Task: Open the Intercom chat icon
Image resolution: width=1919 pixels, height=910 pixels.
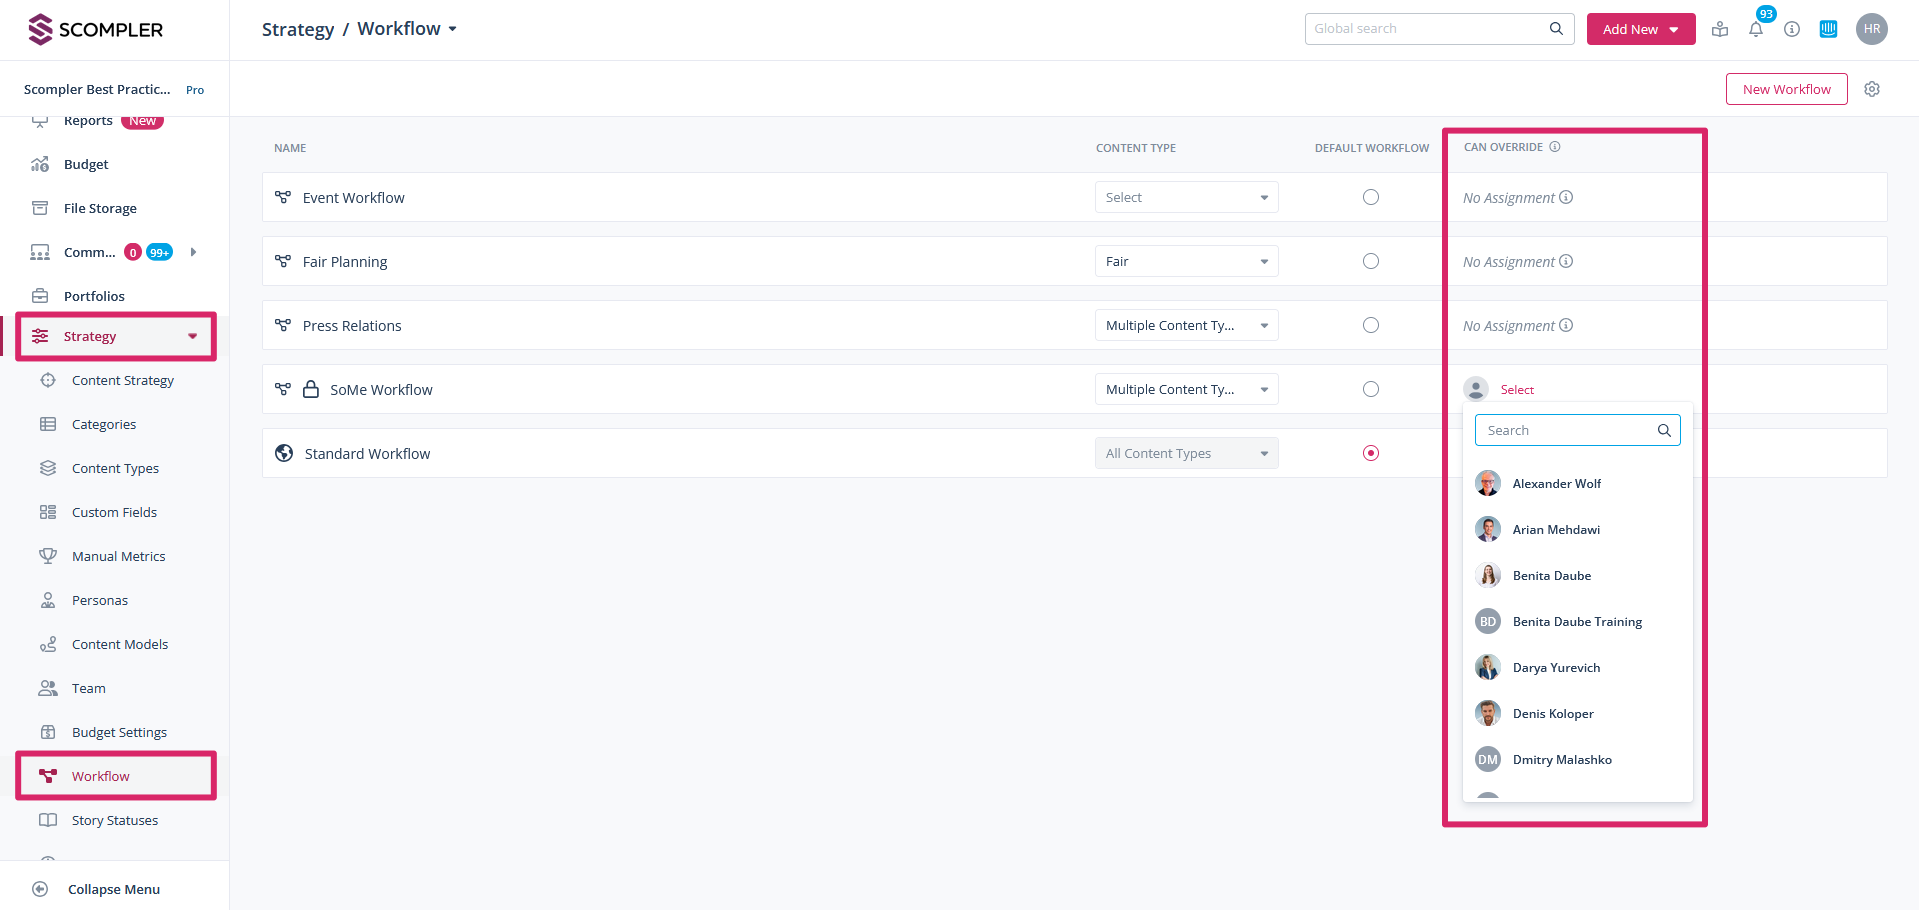Action: pyautogui.click(x=1828, y=29)
